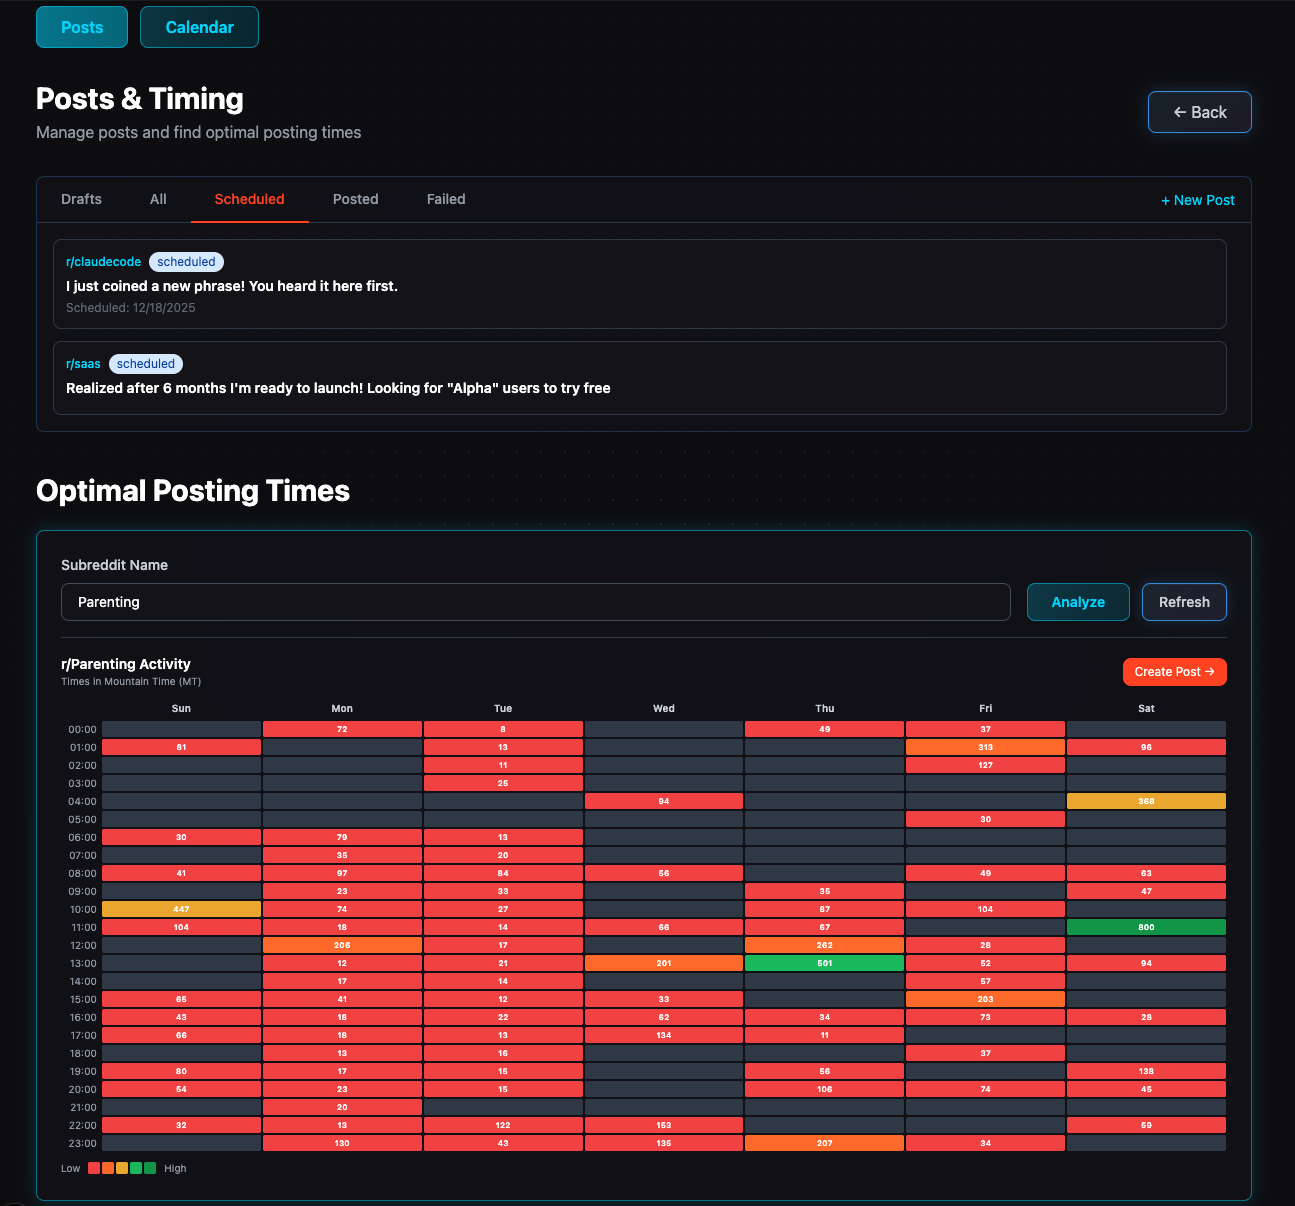Viewport: 1295px width, 1206px height.
Task: Refresh the subreddit activity data
Action: point(1184,602)
